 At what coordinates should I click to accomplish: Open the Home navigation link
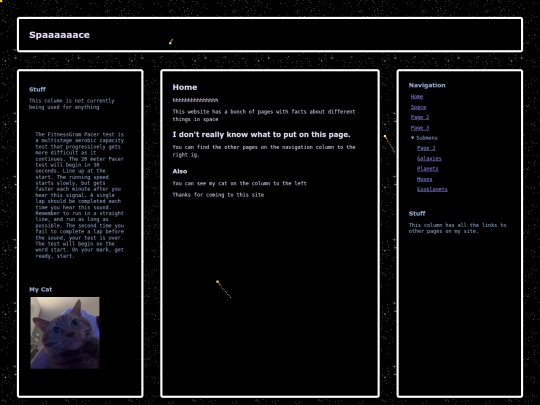click(417, 97)
